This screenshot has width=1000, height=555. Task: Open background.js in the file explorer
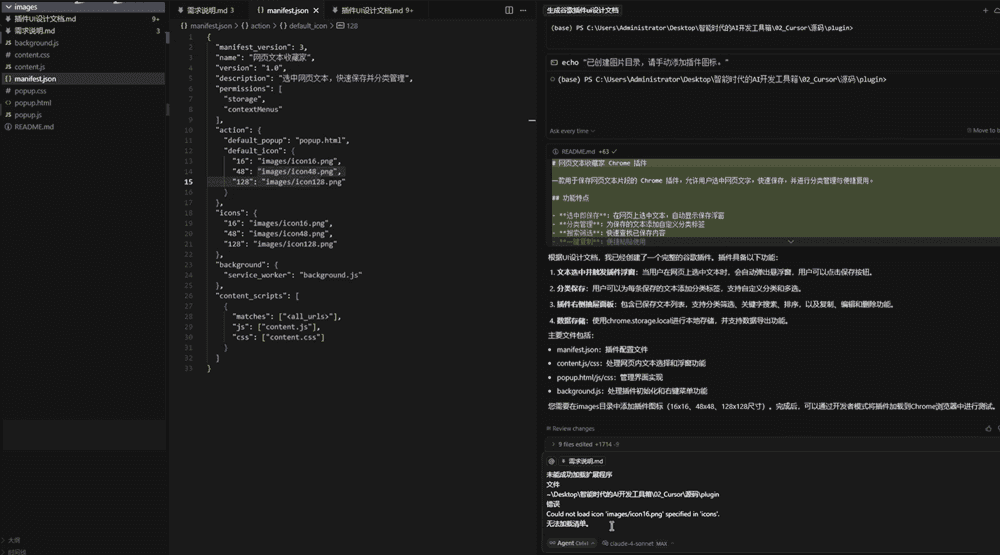coord(36,43)
